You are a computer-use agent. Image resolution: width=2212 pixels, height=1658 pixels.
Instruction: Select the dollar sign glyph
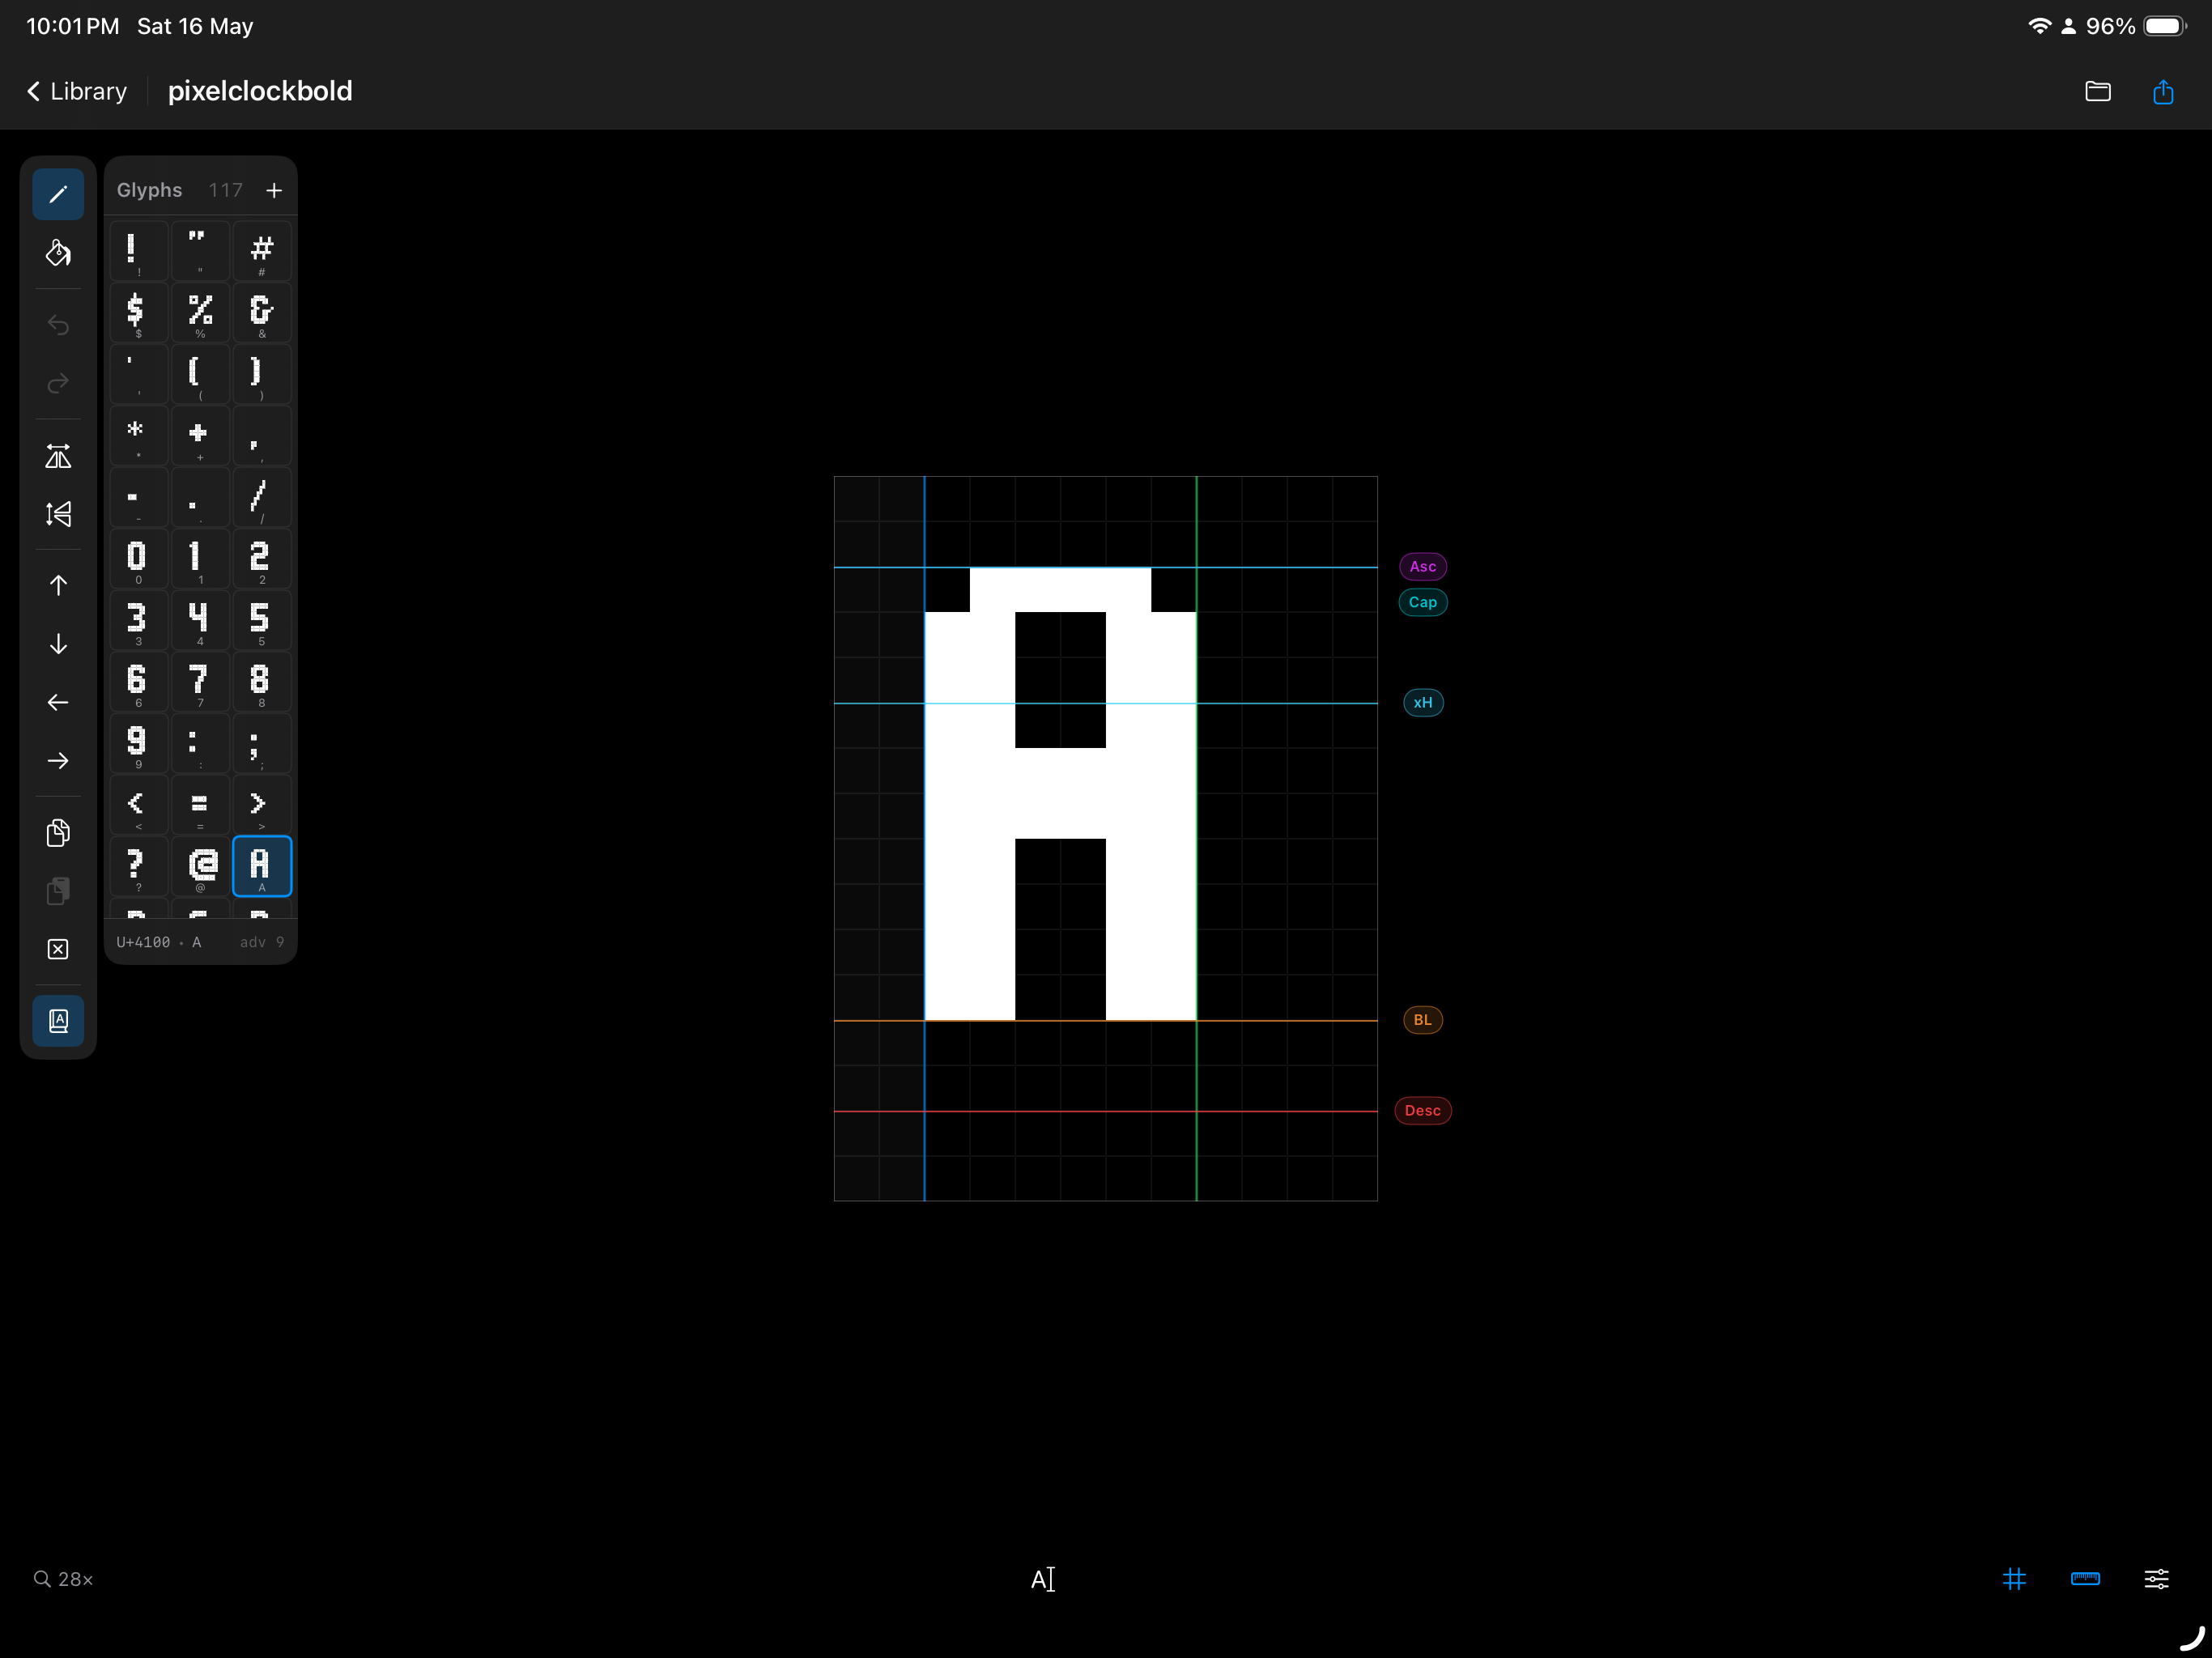point(139,313)
